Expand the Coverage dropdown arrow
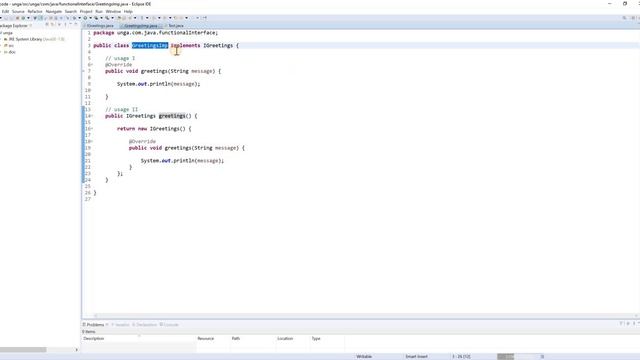 coord(101,18)
